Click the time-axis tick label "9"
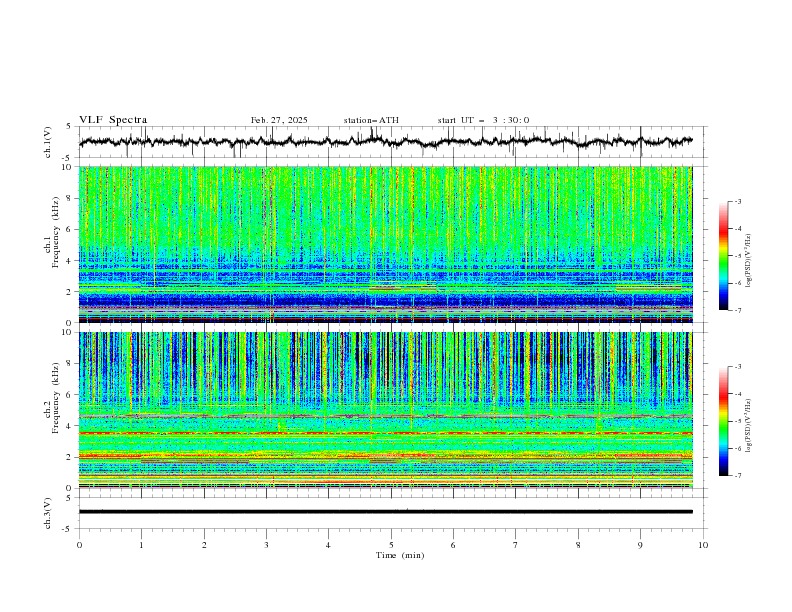The height and width of the screenshot is (612, 792). click(x=640, y=545)
